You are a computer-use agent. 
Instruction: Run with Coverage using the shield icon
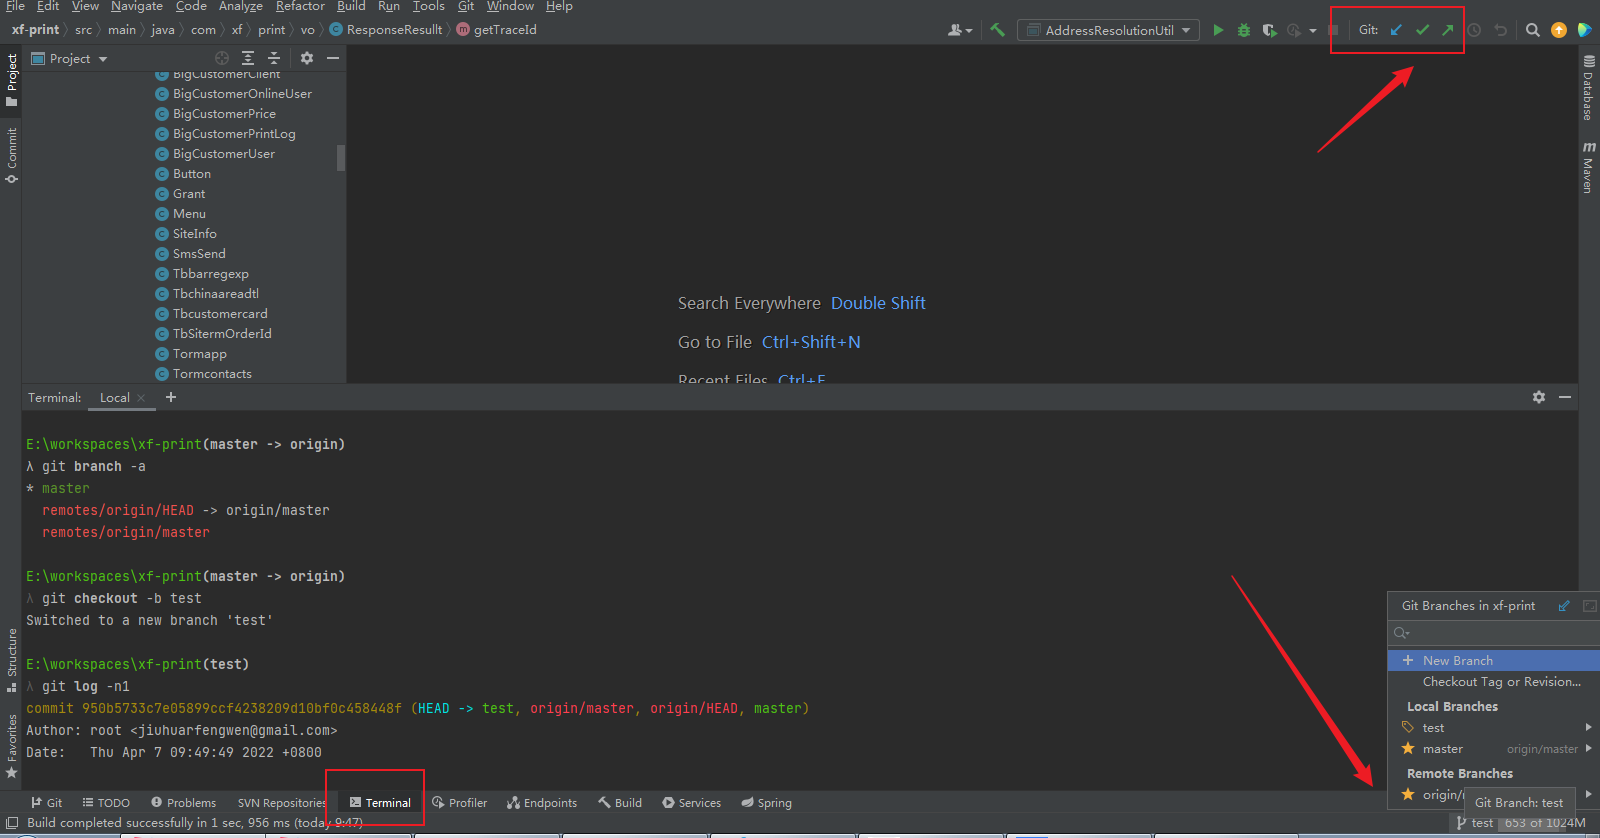[x=1269, y=30]
